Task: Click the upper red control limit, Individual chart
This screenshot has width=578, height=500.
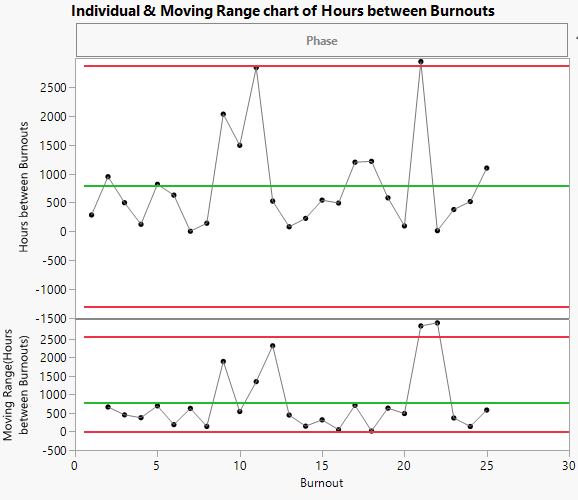Action: [327, 66]
